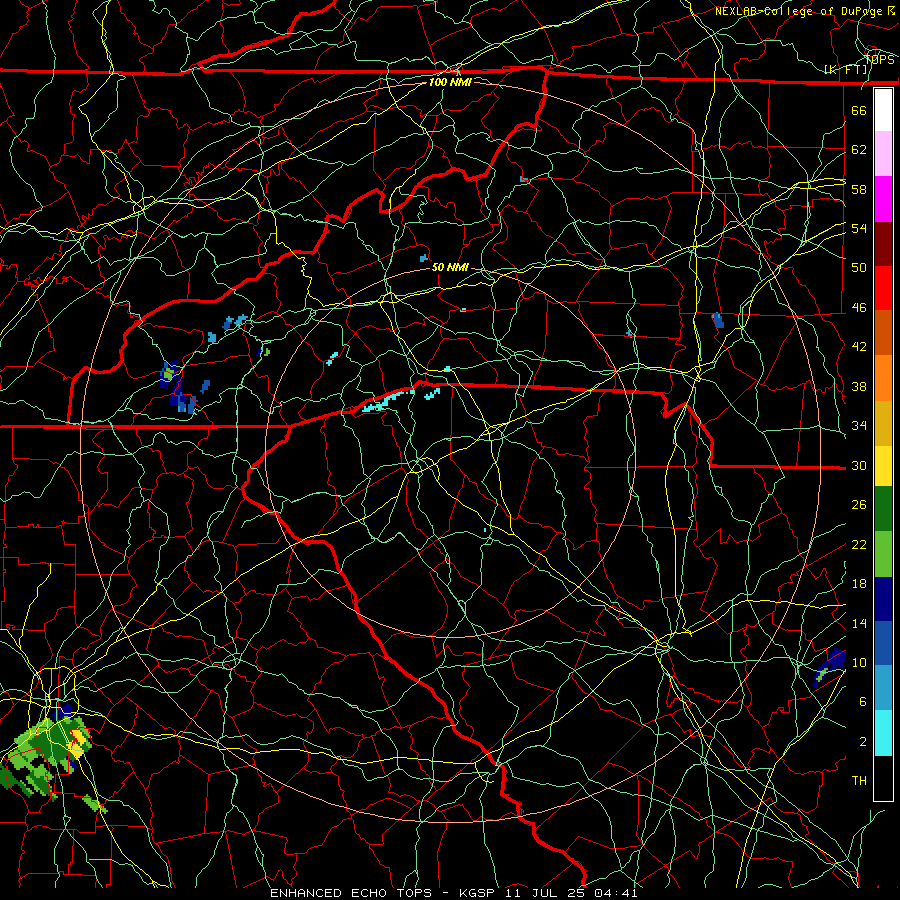The image size is (900, 900).
Task: Click the 'ENHANCED ECHO TOPS' title text
Action: [351, 893]
